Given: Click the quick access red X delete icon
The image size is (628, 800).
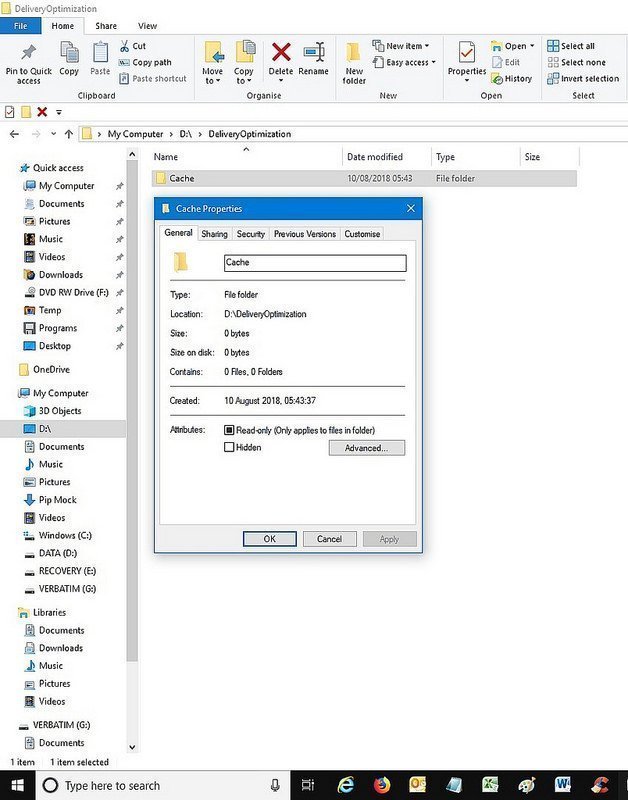Looking at the screenshot, I should [42, 112].
